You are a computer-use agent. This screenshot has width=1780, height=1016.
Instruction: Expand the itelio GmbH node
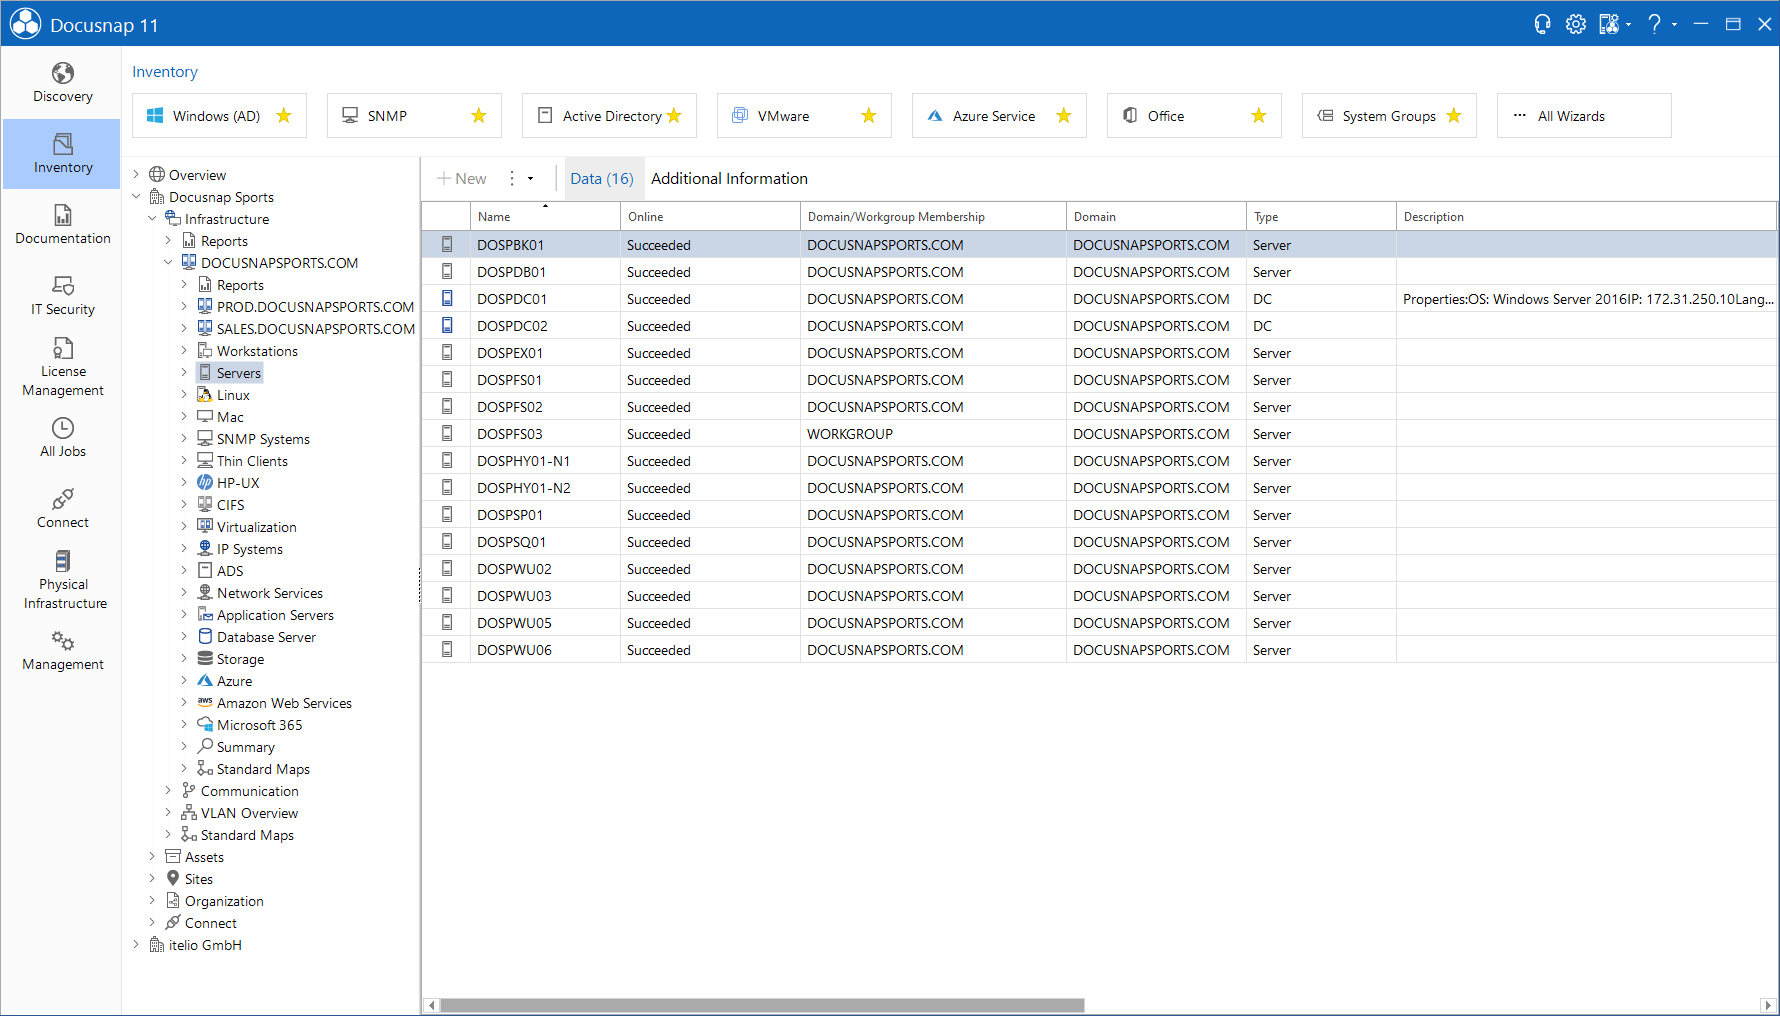136,945
